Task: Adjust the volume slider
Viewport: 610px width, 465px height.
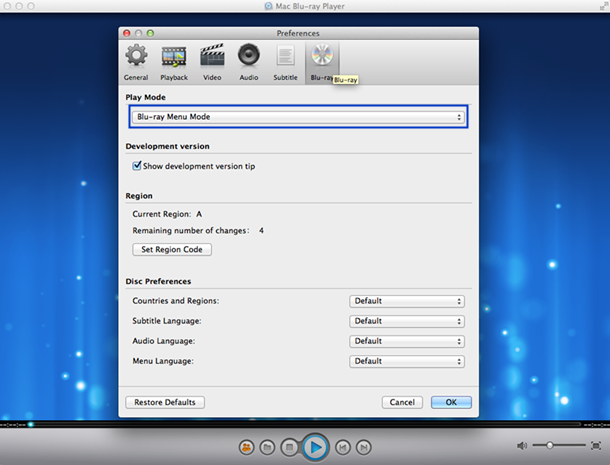Action: click(559, 445)
